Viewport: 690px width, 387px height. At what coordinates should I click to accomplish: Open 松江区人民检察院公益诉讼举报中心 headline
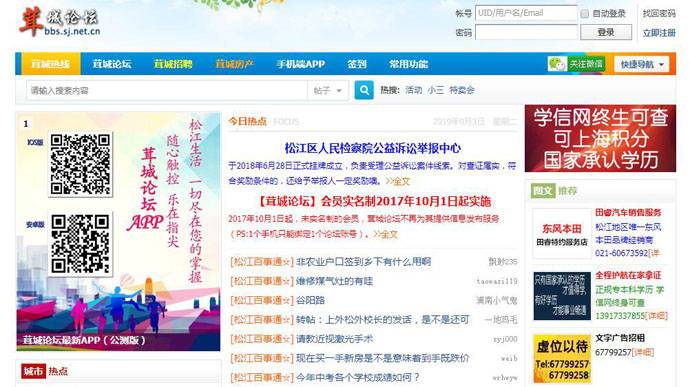372,148
